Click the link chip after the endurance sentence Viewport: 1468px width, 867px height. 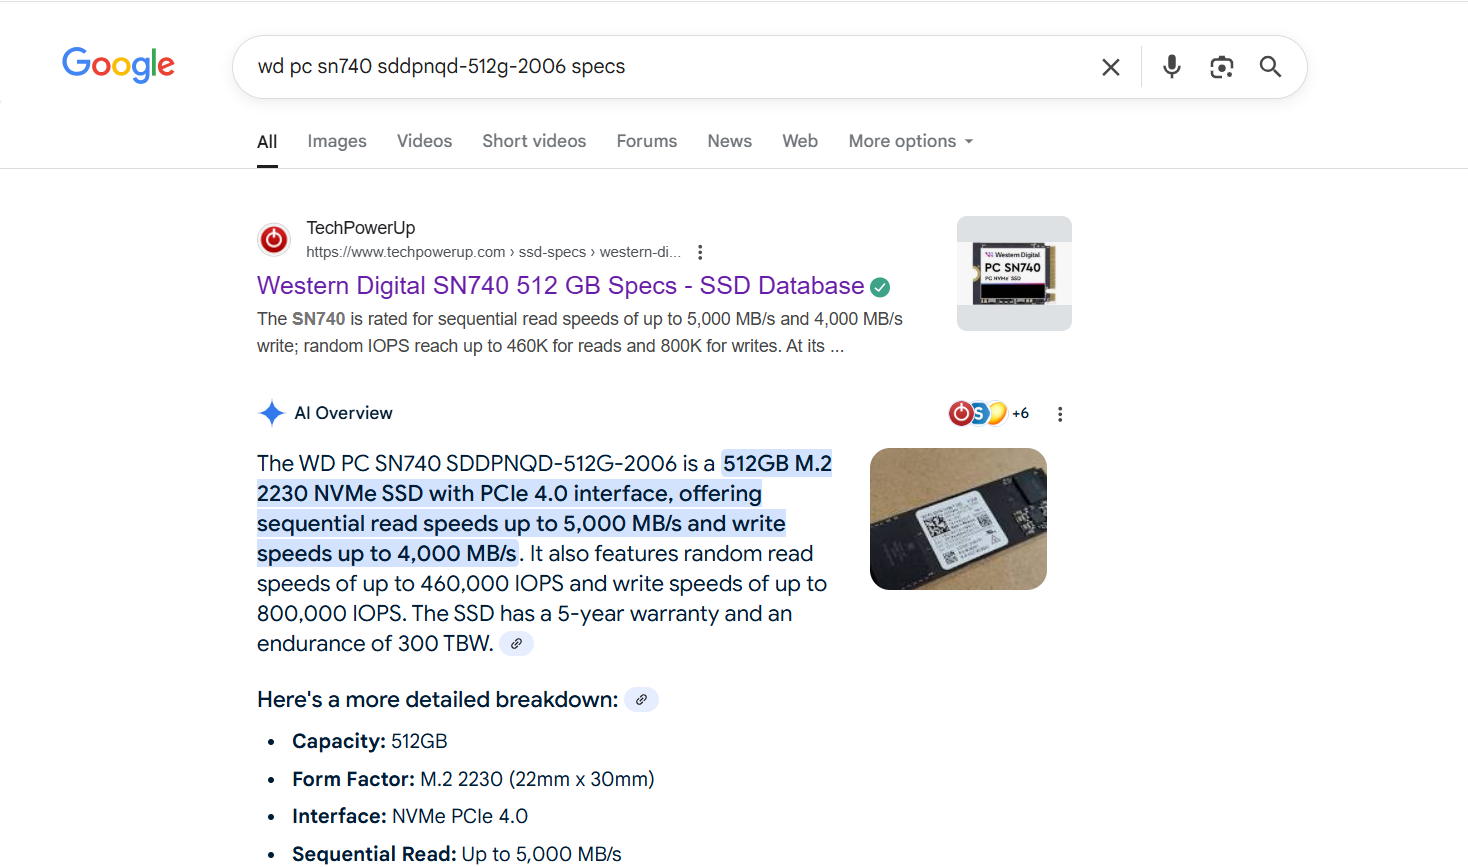(x=516, y=643)
